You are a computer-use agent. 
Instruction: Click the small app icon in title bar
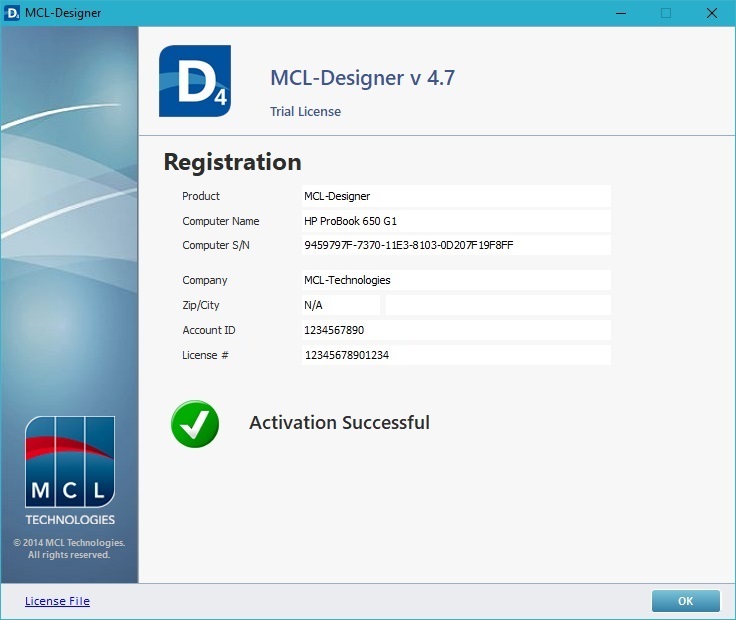click(13, 13)
